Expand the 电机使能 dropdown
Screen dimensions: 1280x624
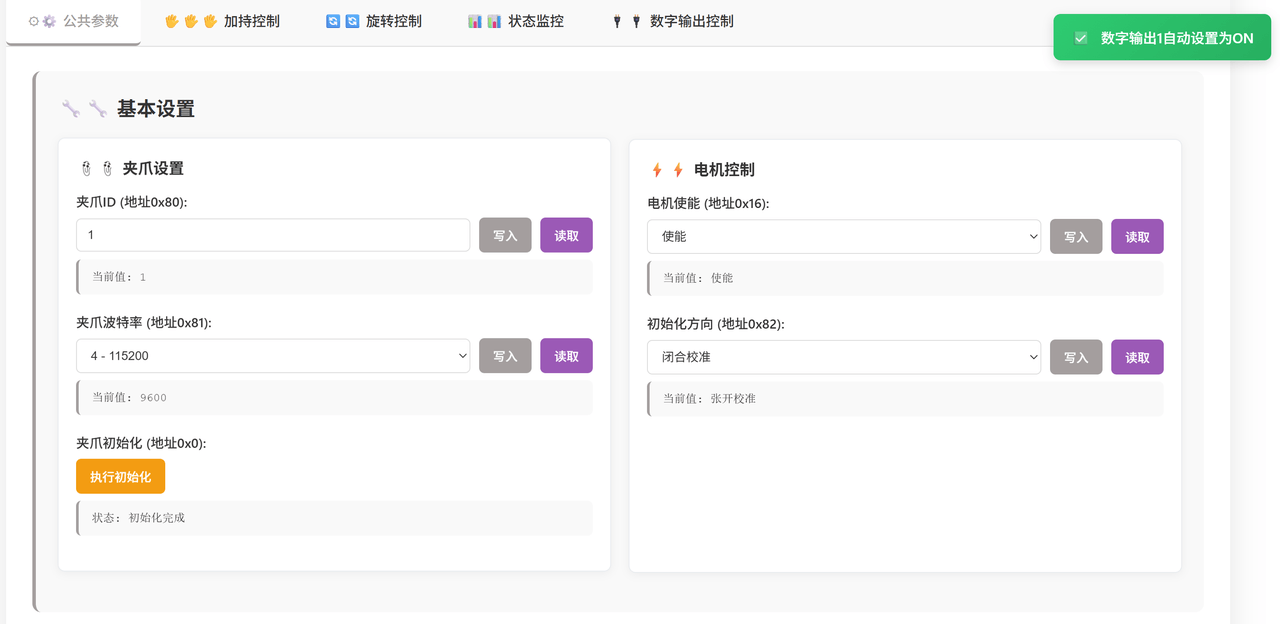[843, 237]
